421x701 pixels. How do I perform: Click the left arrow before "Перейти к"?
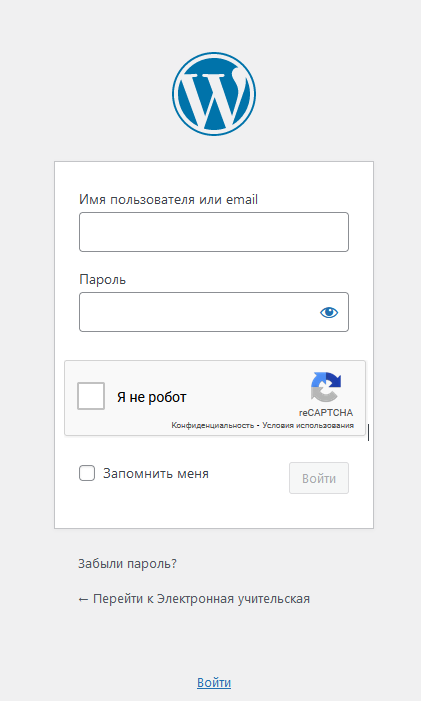(x=83, y=600)
